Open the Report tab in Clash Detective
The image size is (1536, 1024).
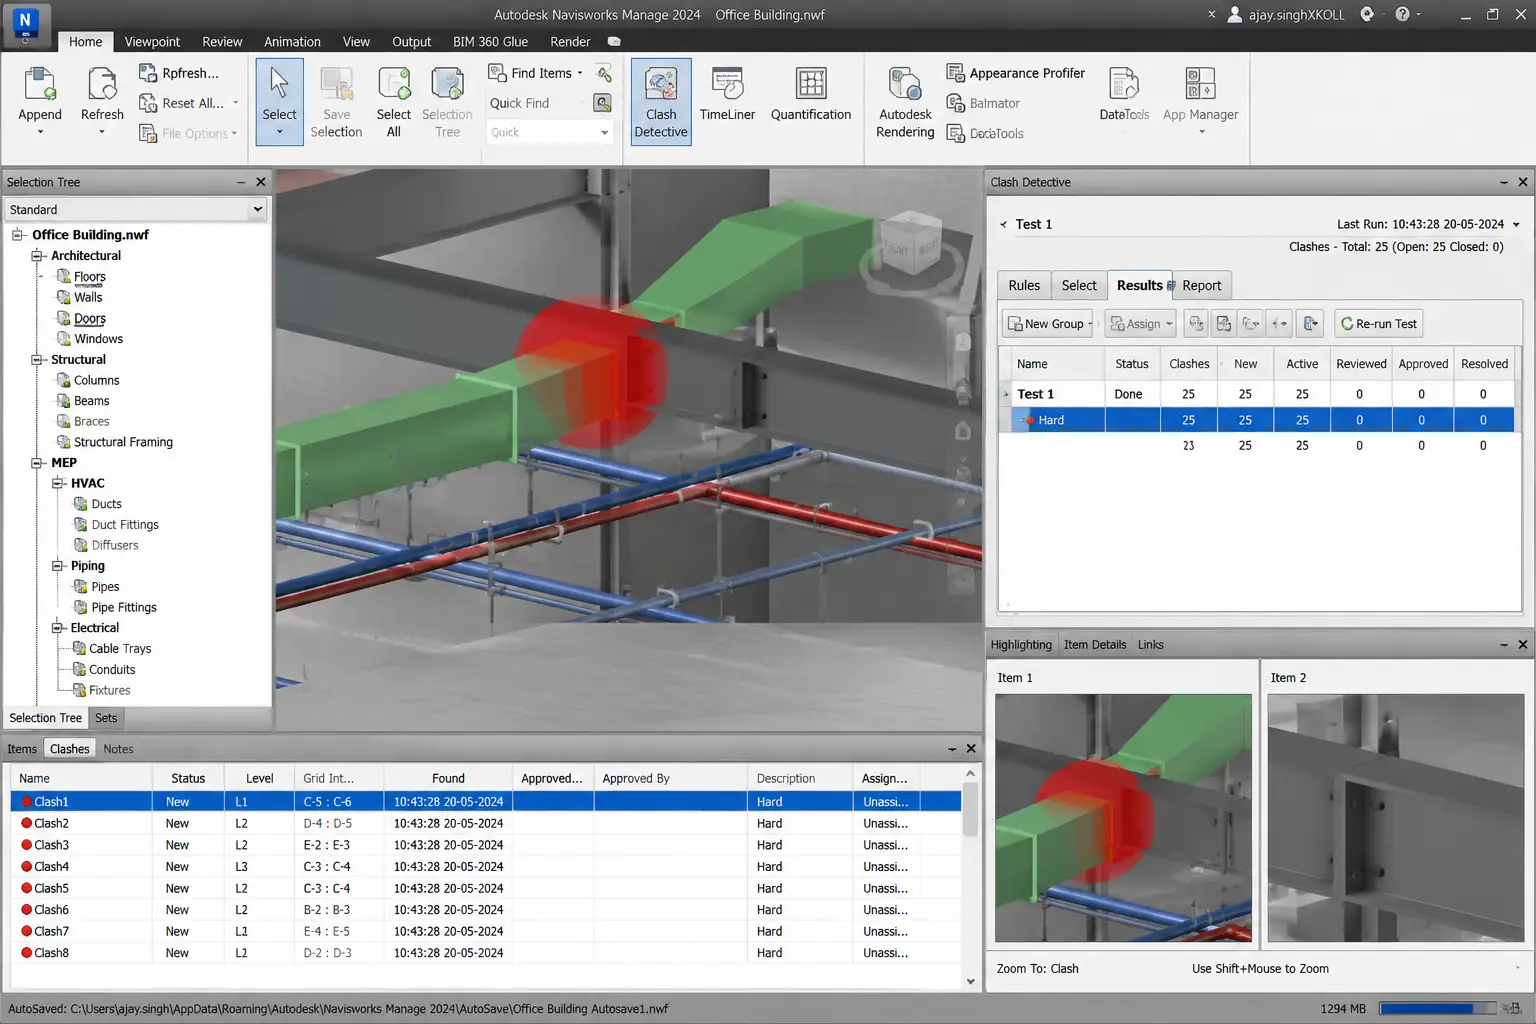[x=1202, y=285]
